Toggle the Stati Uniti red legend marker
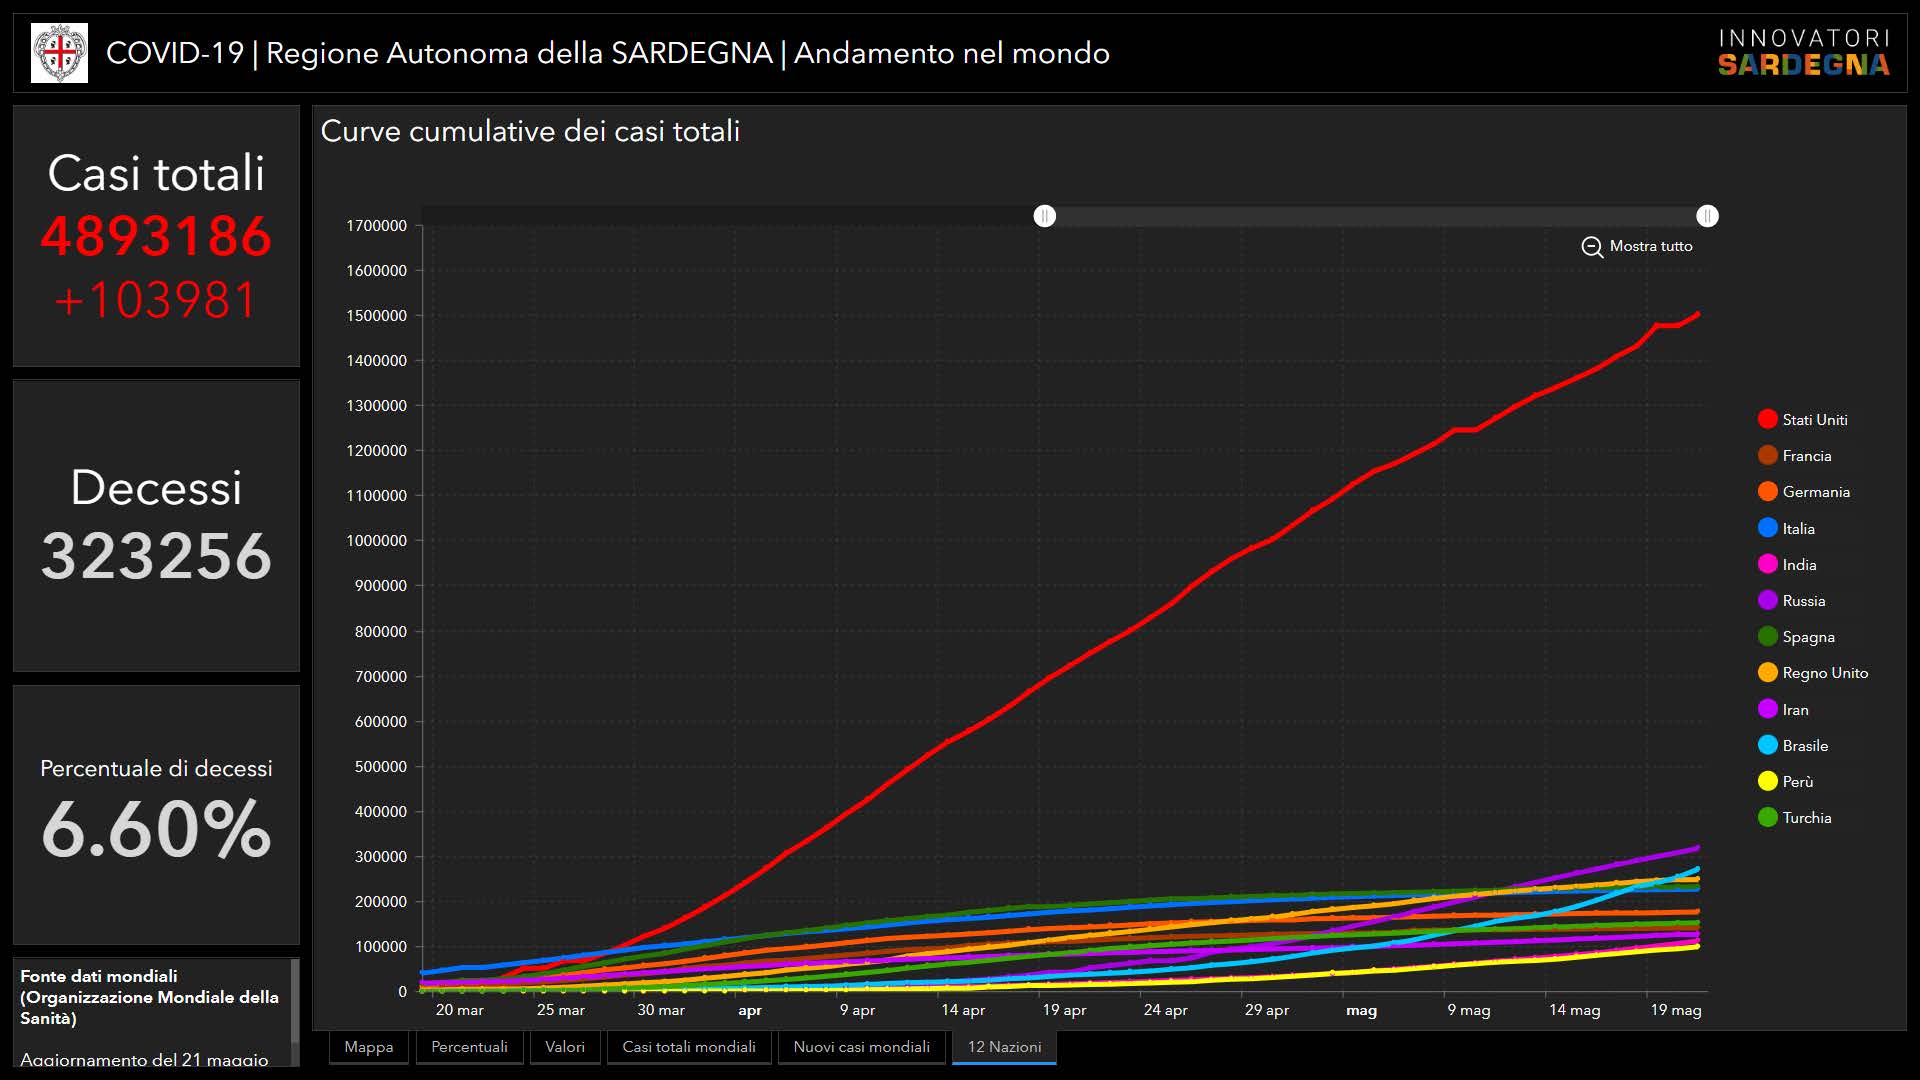 tap(1767, 420)
